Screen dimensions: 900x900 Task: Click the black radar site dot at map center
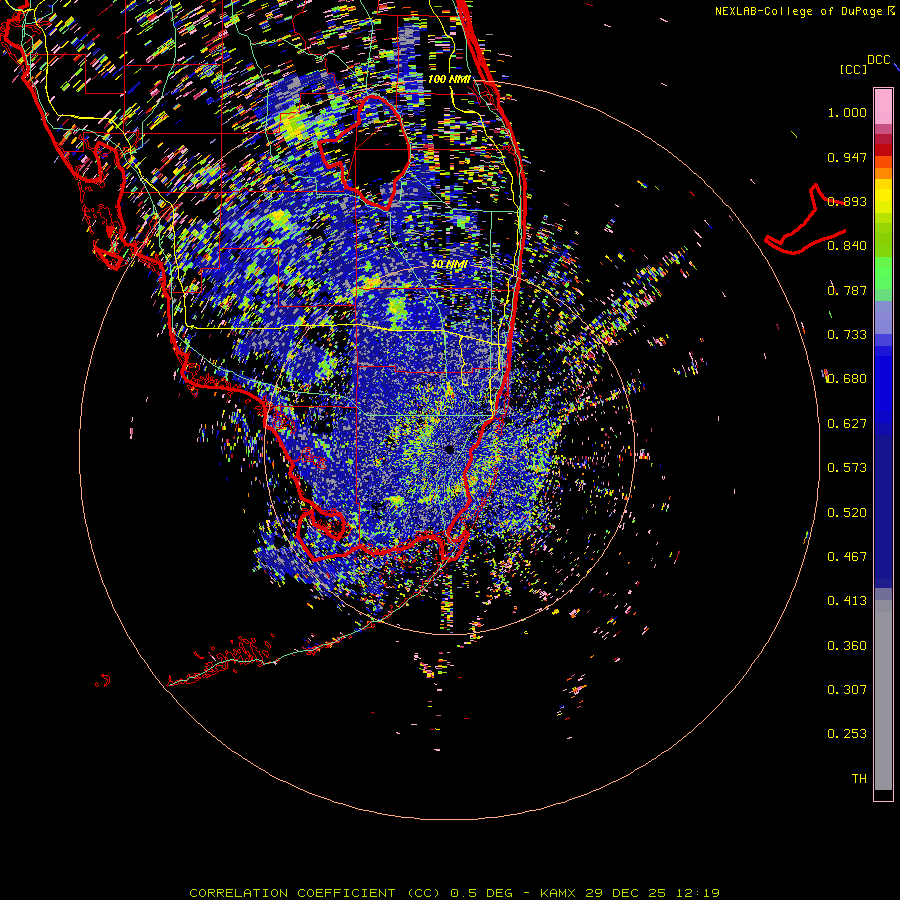(x=449, y=449)
